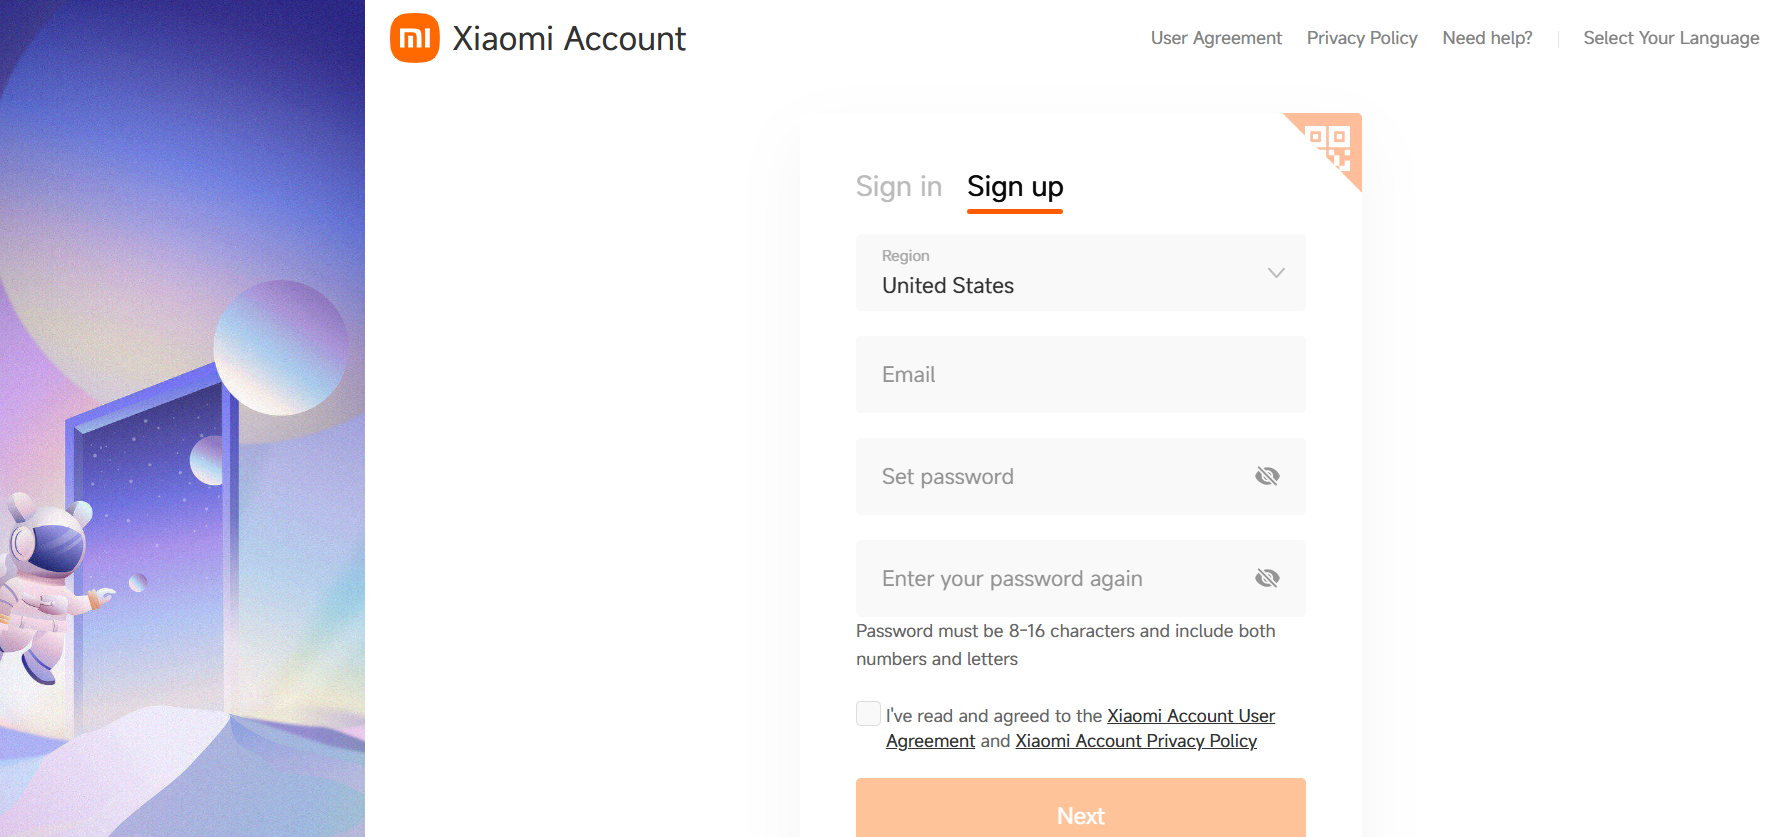1769x837 pixels.
Task: Switch to the Sign in tab
Action: point(898,187)
